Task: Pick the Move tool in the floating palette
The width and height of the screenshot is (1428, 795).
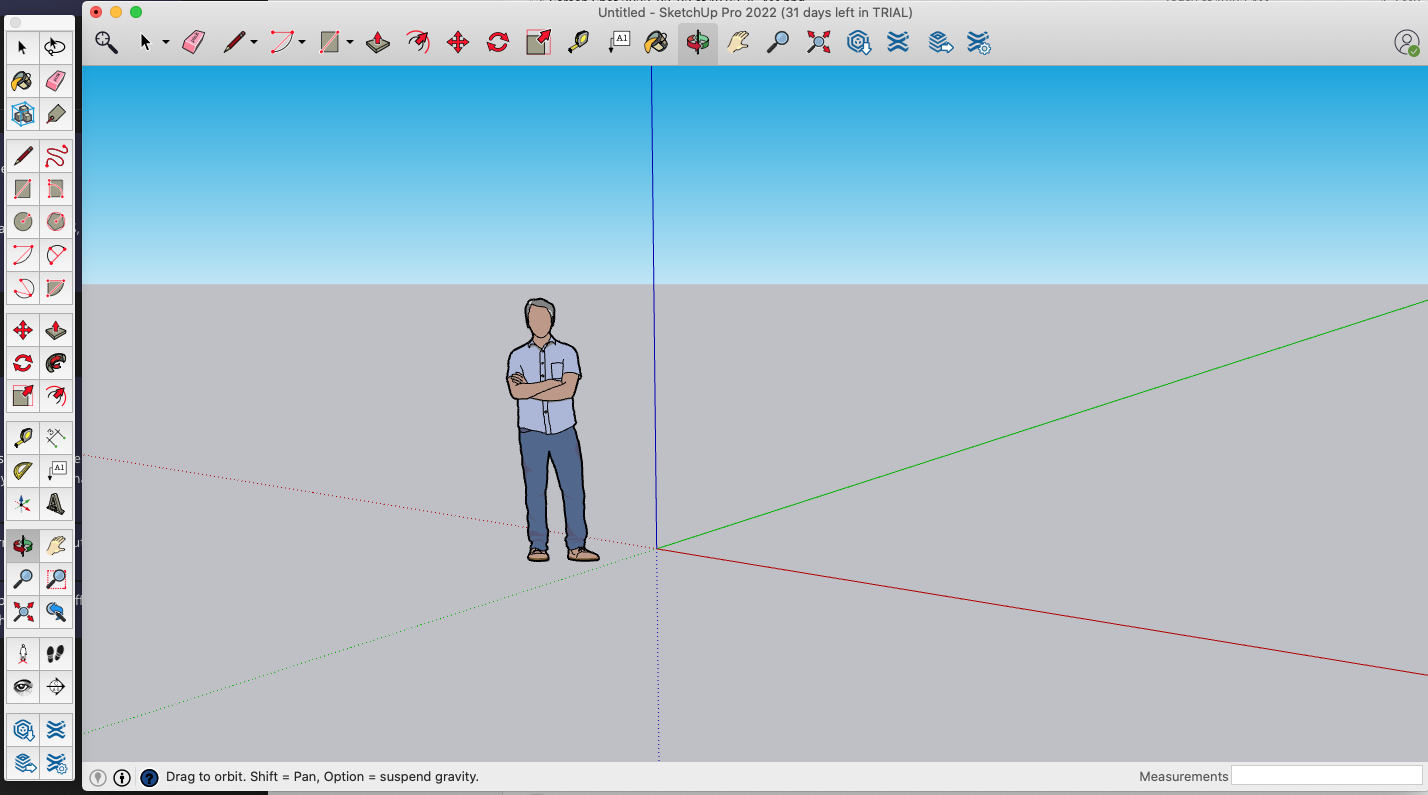Action: [23, 330]
